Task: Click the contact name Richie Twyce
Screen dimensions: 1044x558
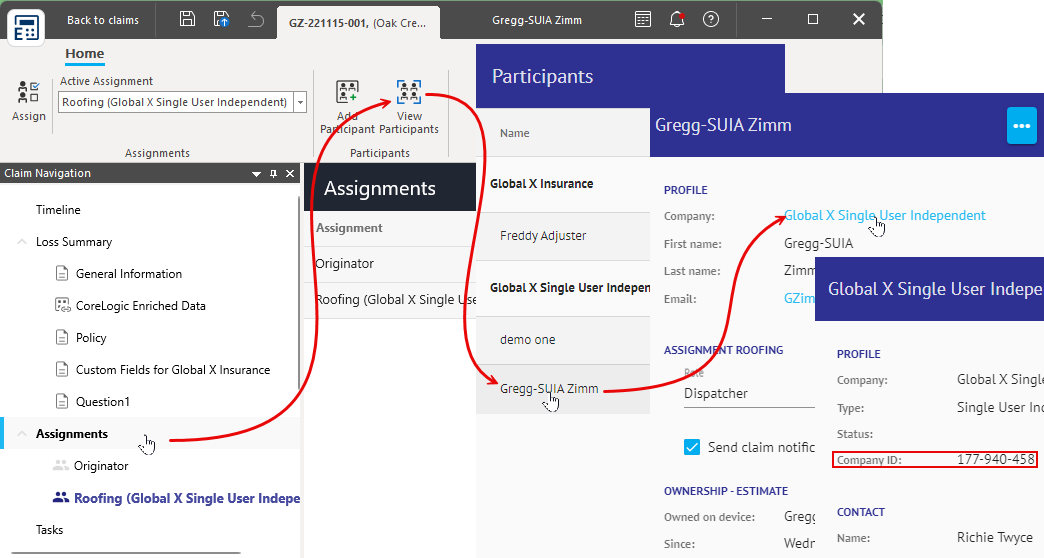Action: pyautogui.click(x=995, y=537)
